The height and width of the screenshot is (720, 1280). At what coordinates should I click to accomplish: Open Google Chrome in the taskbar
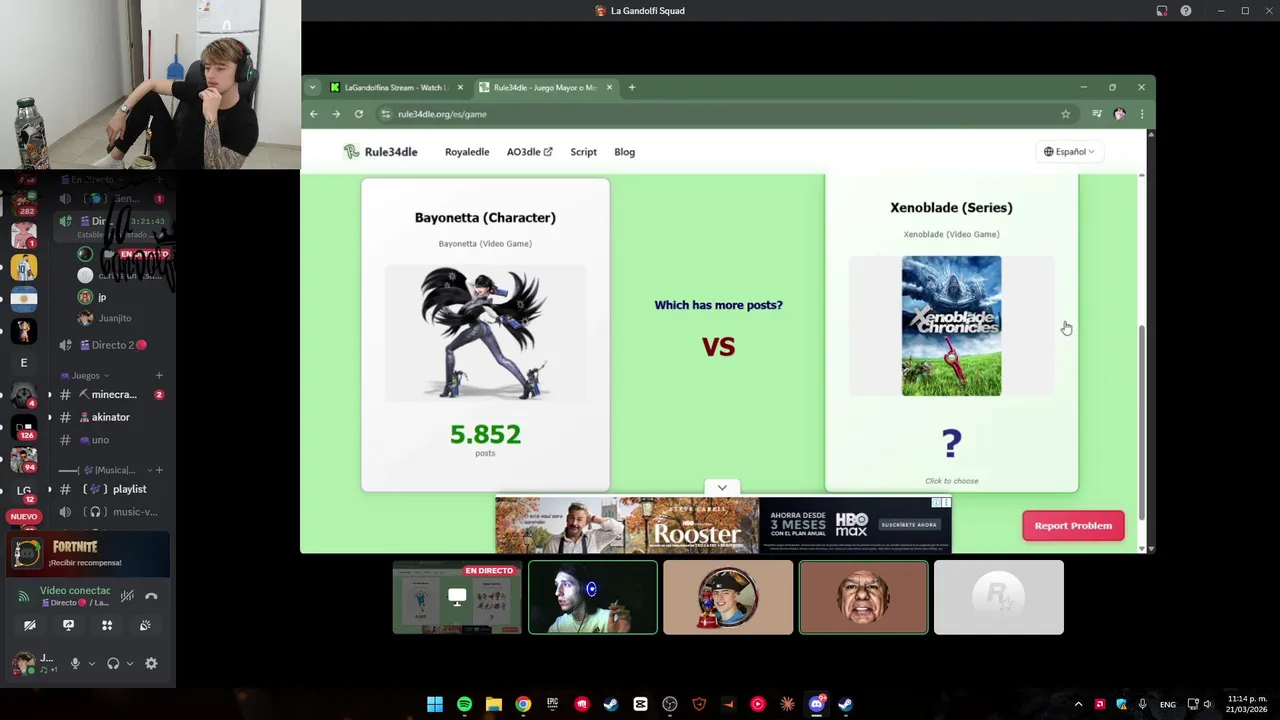coord(523,704)
